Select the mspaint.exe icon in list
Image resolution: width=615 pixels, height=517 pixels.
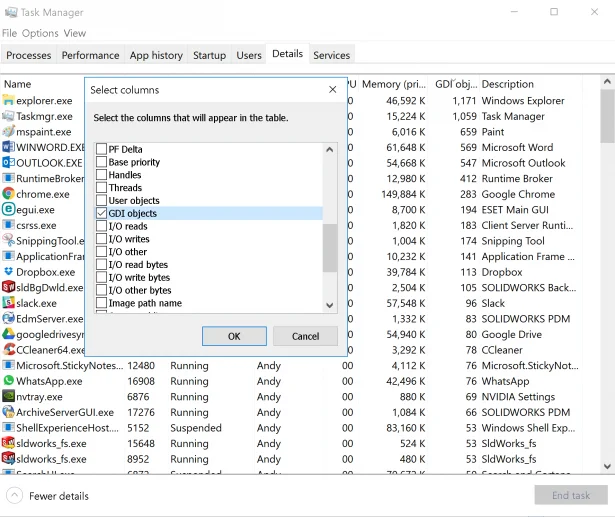(x=9, y=132)
